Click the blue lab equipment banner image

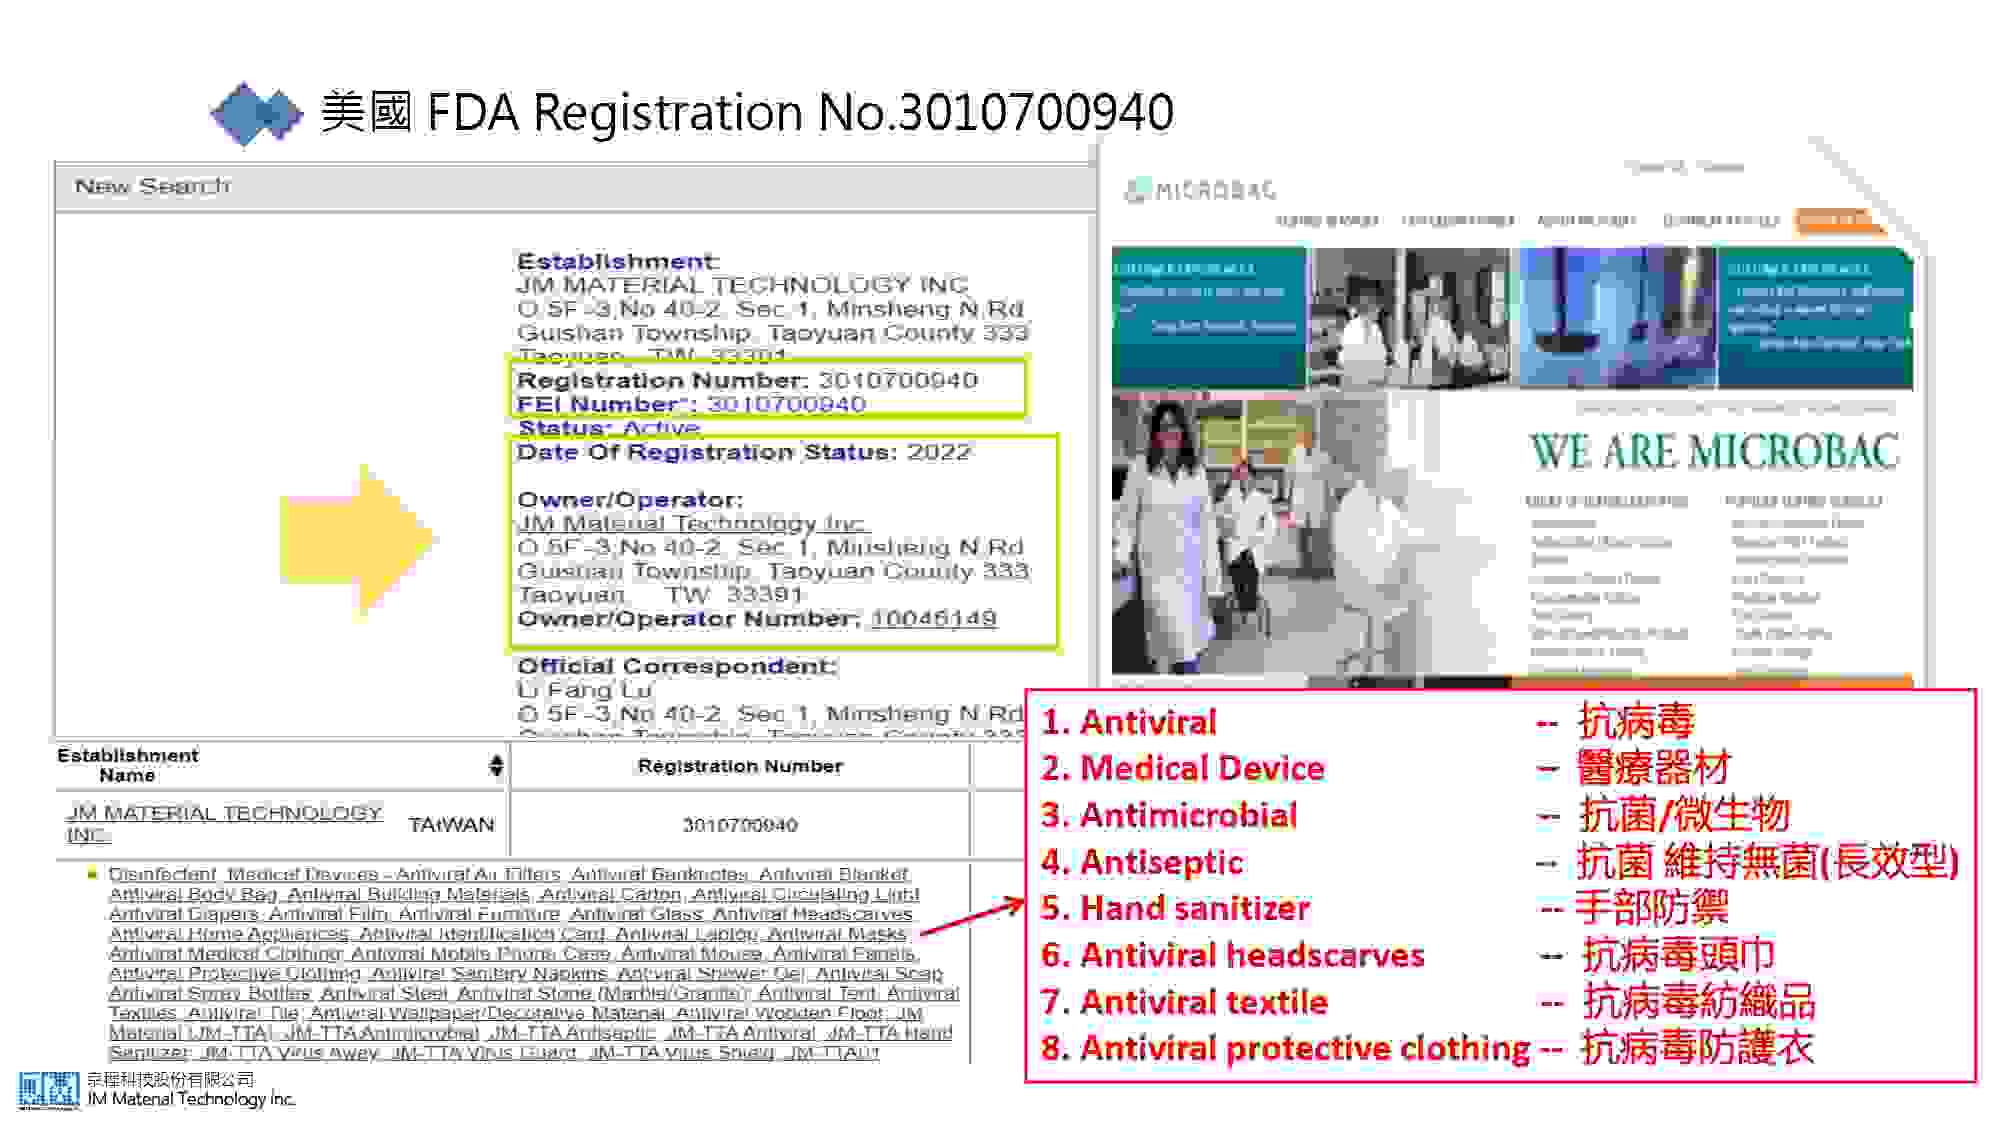(x=1617, y=316)
